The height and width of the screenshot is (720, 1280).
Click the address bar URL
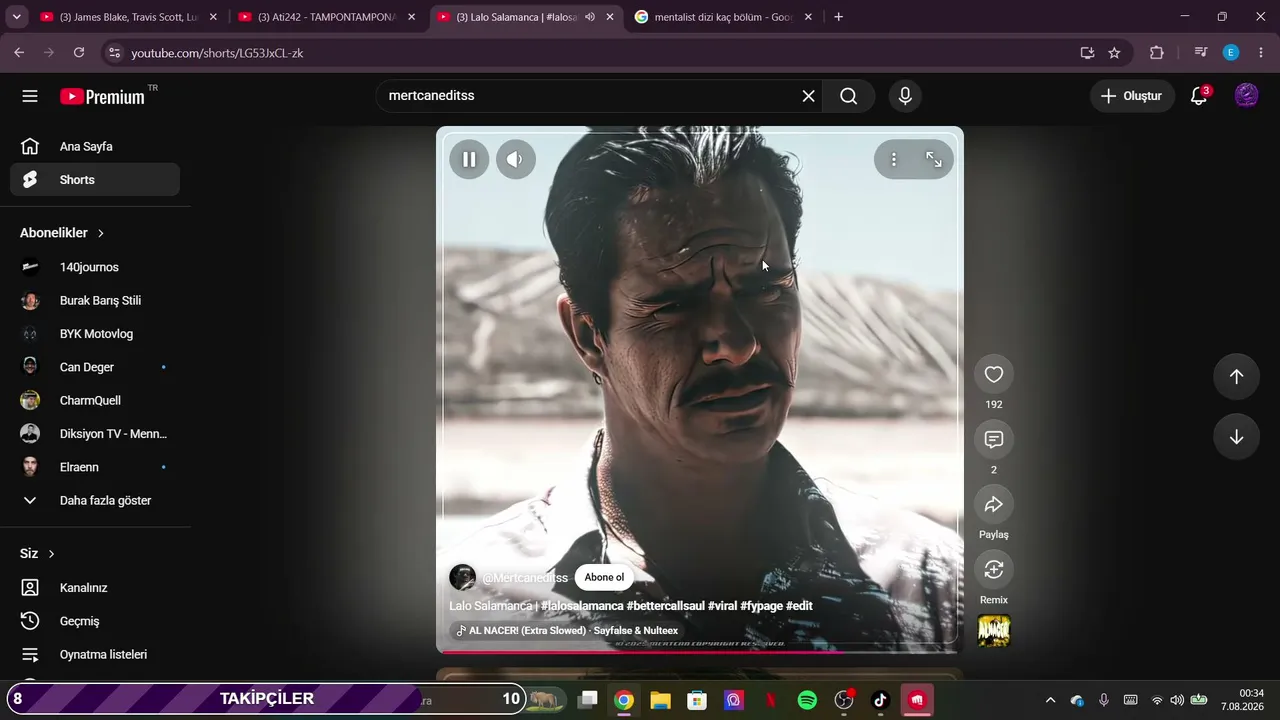click(x=217, y=53)
